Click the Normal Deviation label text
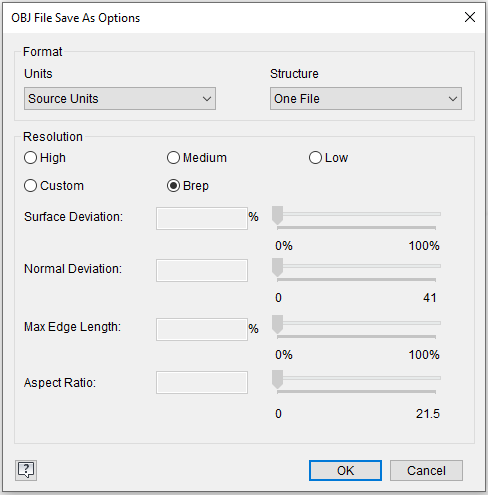 73,269
